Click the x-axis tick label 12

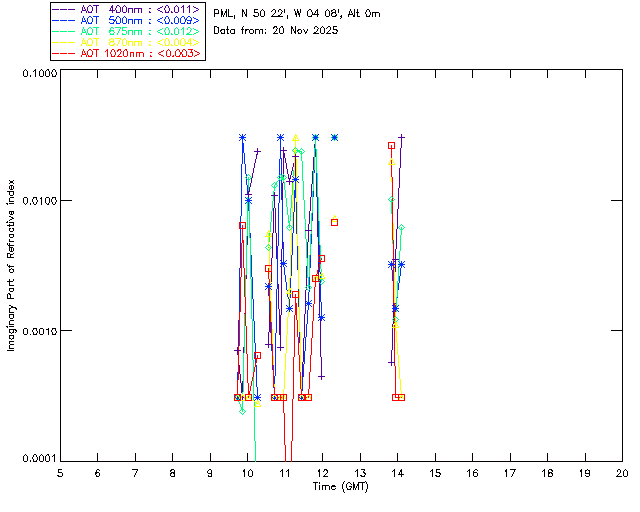322,472
